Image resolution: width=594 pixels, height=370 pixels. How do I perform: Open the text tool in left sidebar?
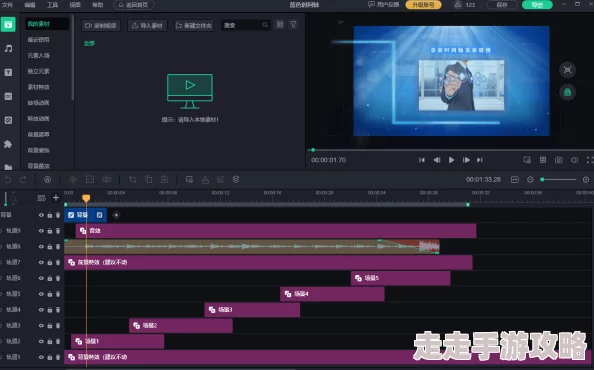click(x=8, y=72)
